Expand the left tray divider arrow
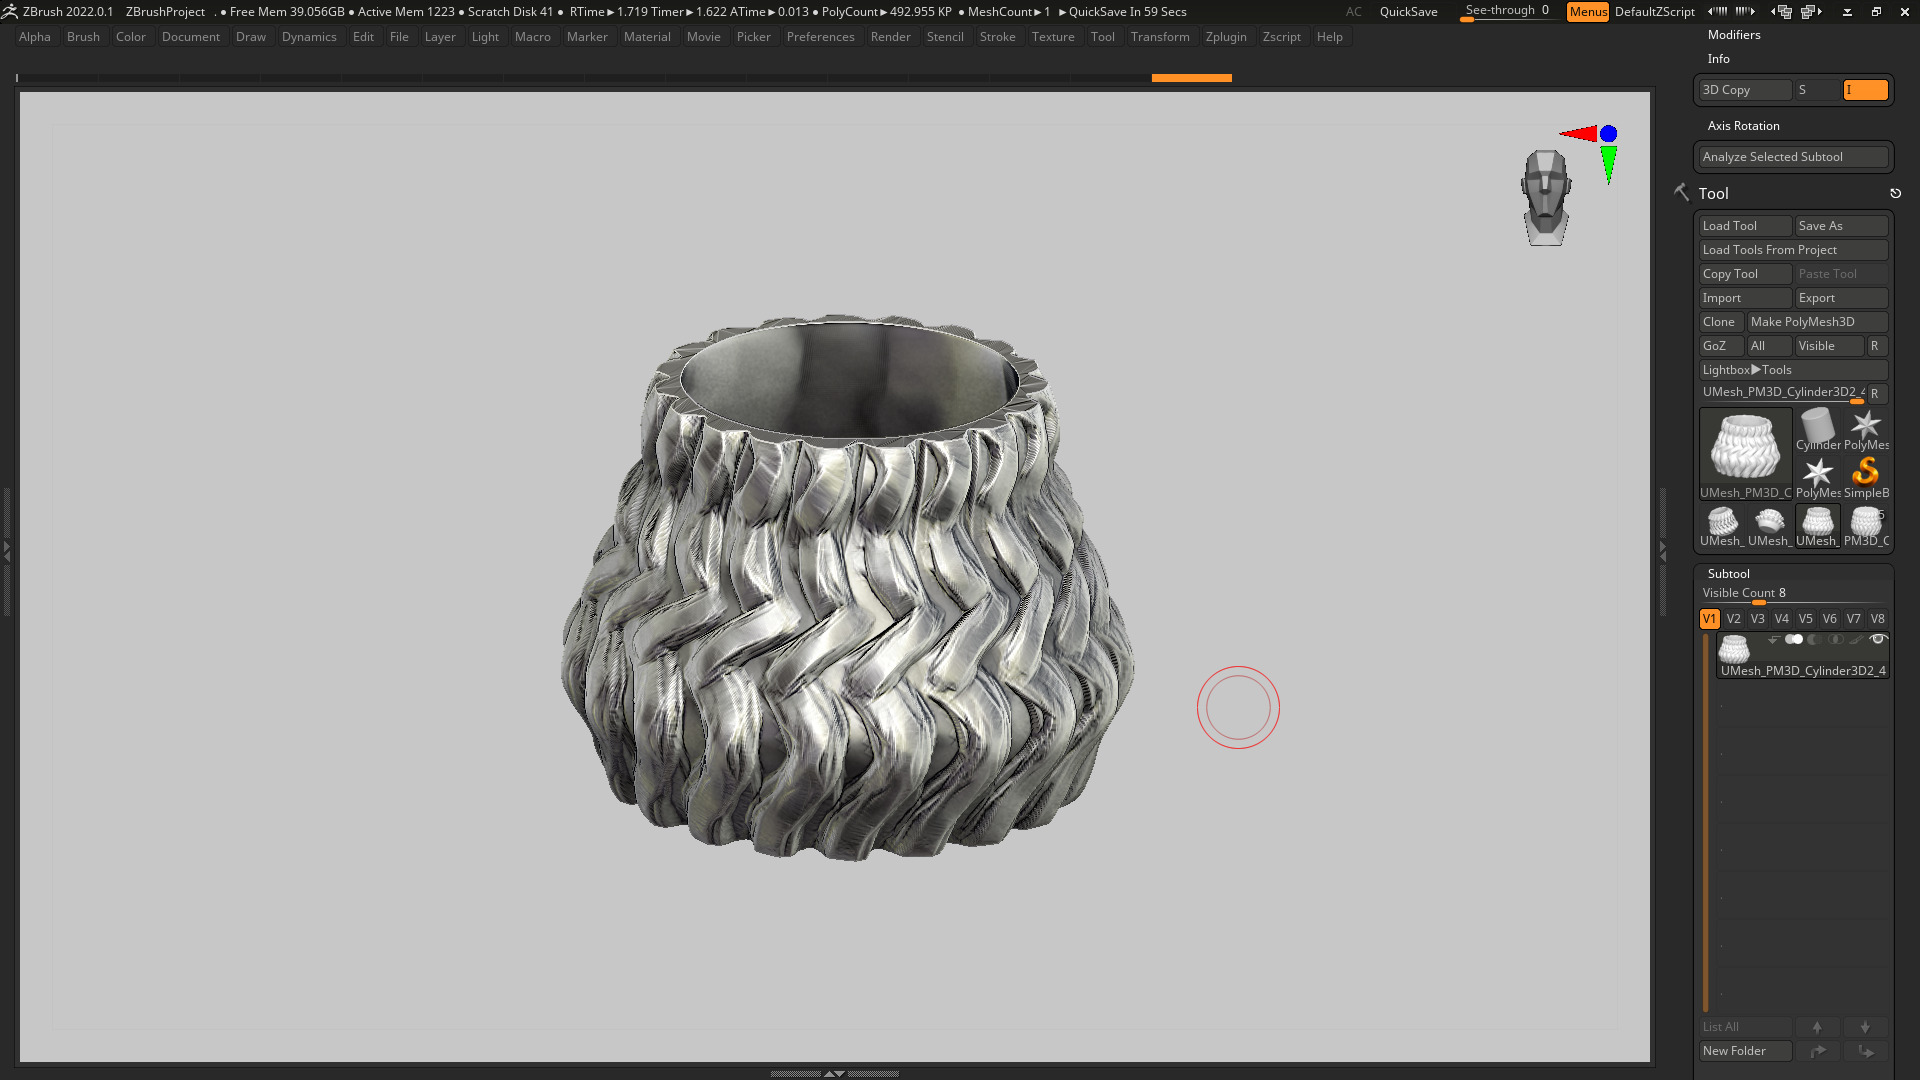This screenshot has height=1080, width=1920. [6, 550]
